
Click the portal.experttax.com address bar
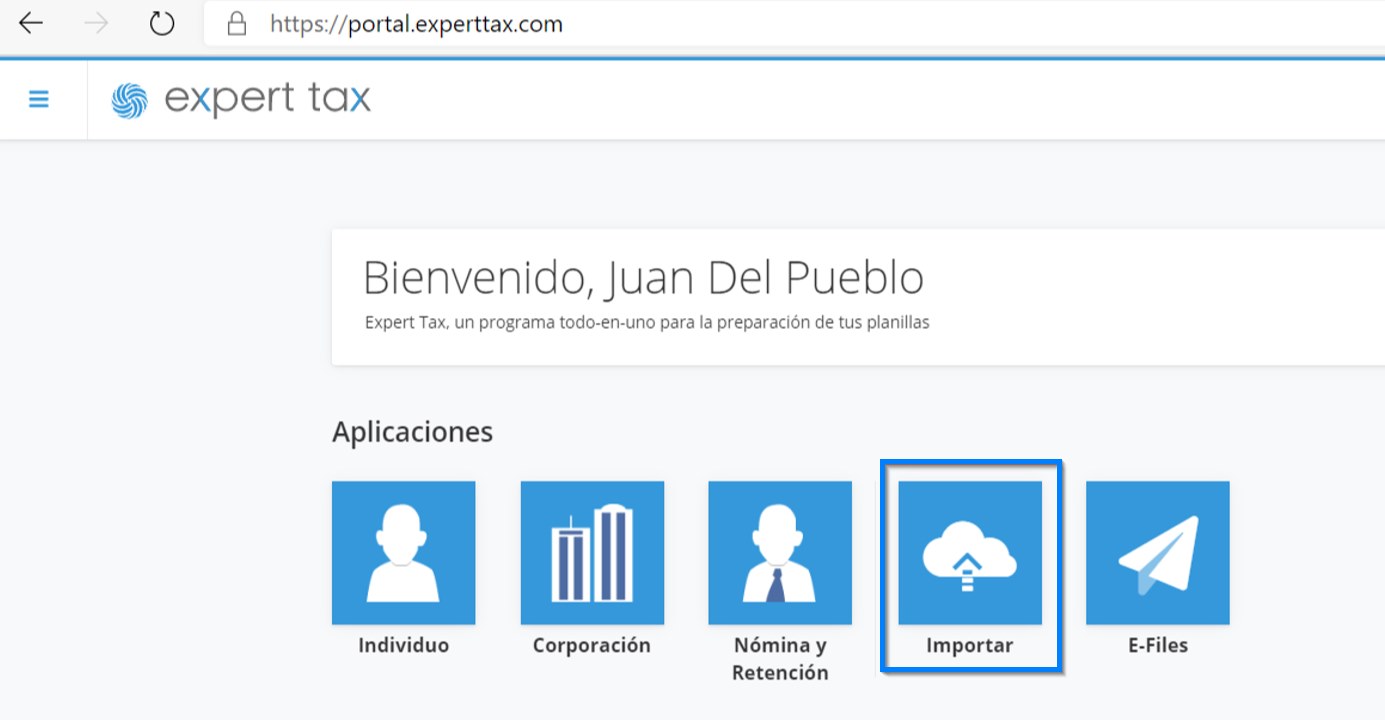[x=793, y=24]
